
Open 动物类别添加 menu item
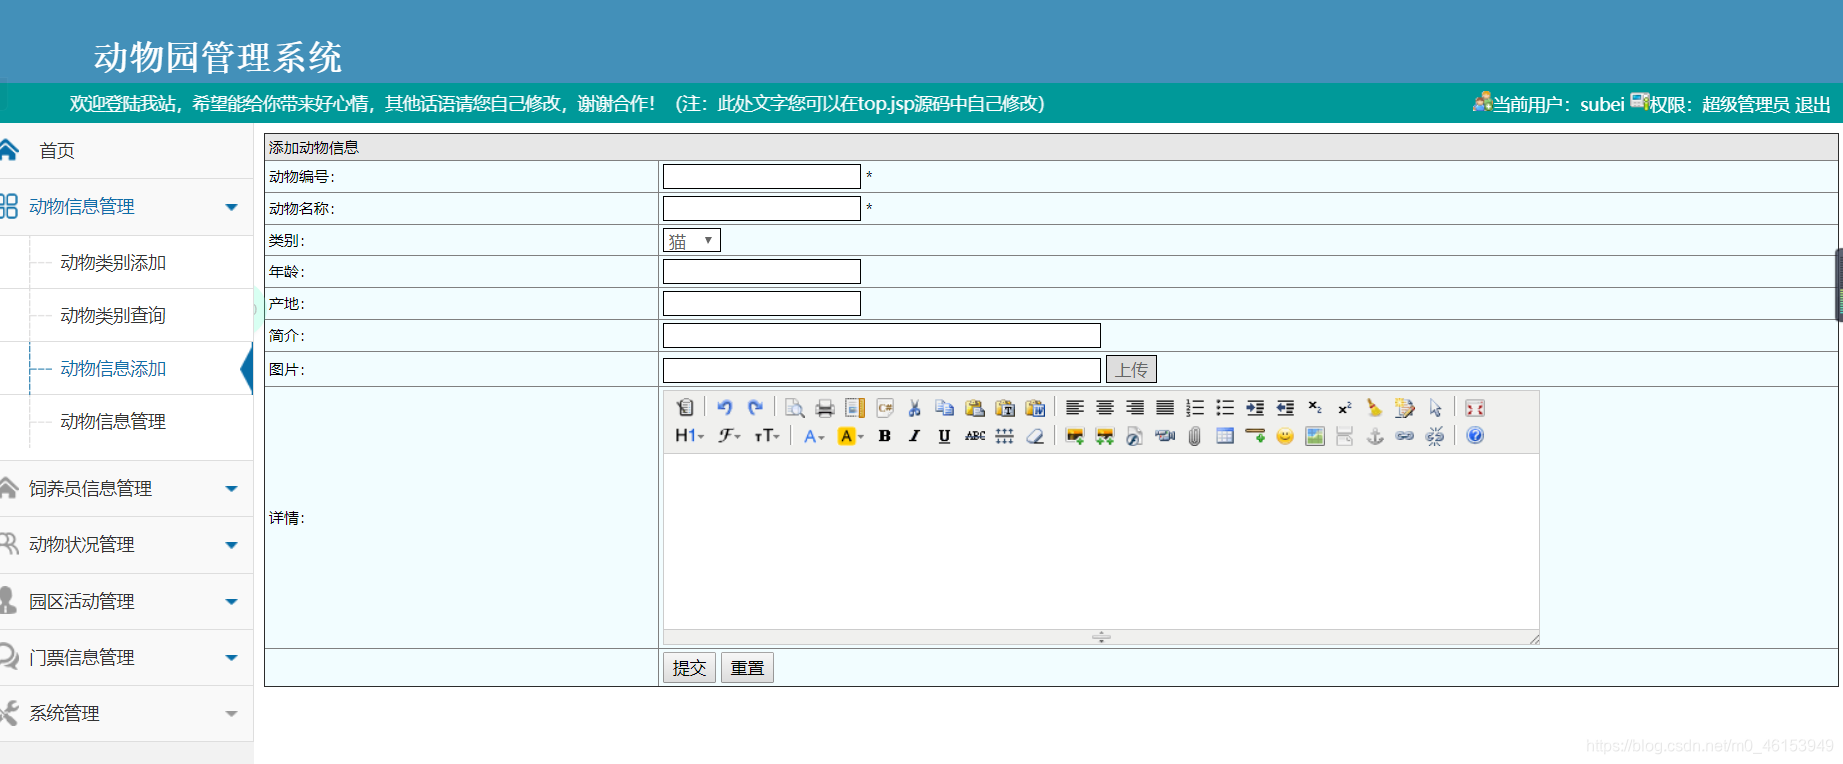(113, 263)
